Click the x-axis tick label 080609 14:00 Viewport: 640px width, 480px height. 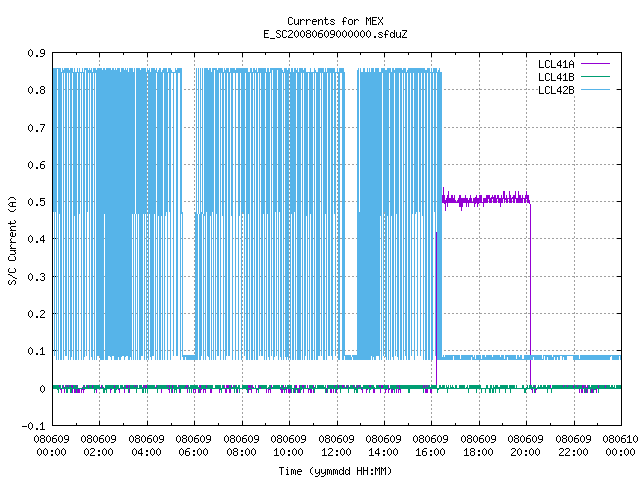click(x=383, y=445)
